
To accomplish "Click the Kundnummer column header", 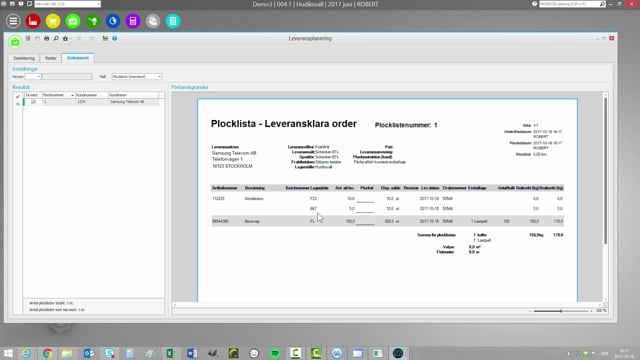I will (x=92, y=95).
